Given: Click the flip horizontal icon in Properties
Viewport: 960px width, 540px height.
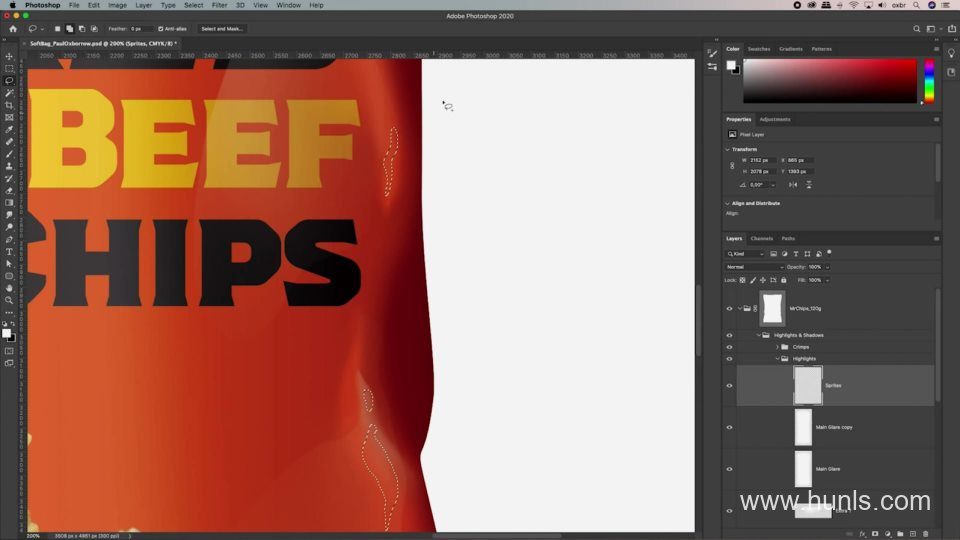Looking at the screenshot, I should click(x=793, y=184).
